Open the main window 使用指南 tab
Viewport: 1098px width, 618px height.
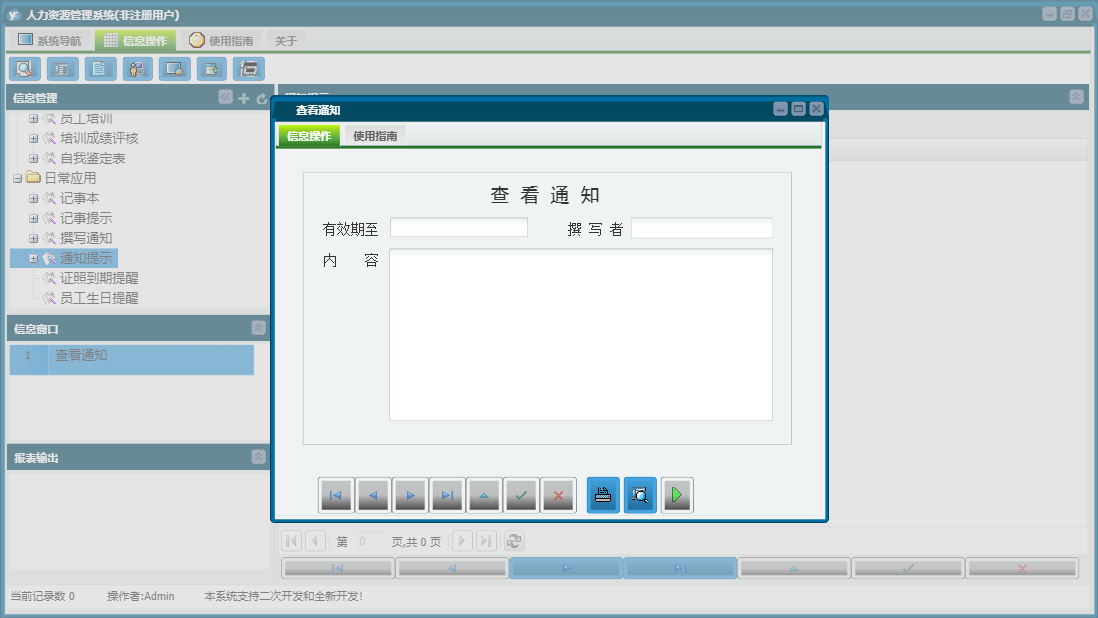tap(221, 41)
